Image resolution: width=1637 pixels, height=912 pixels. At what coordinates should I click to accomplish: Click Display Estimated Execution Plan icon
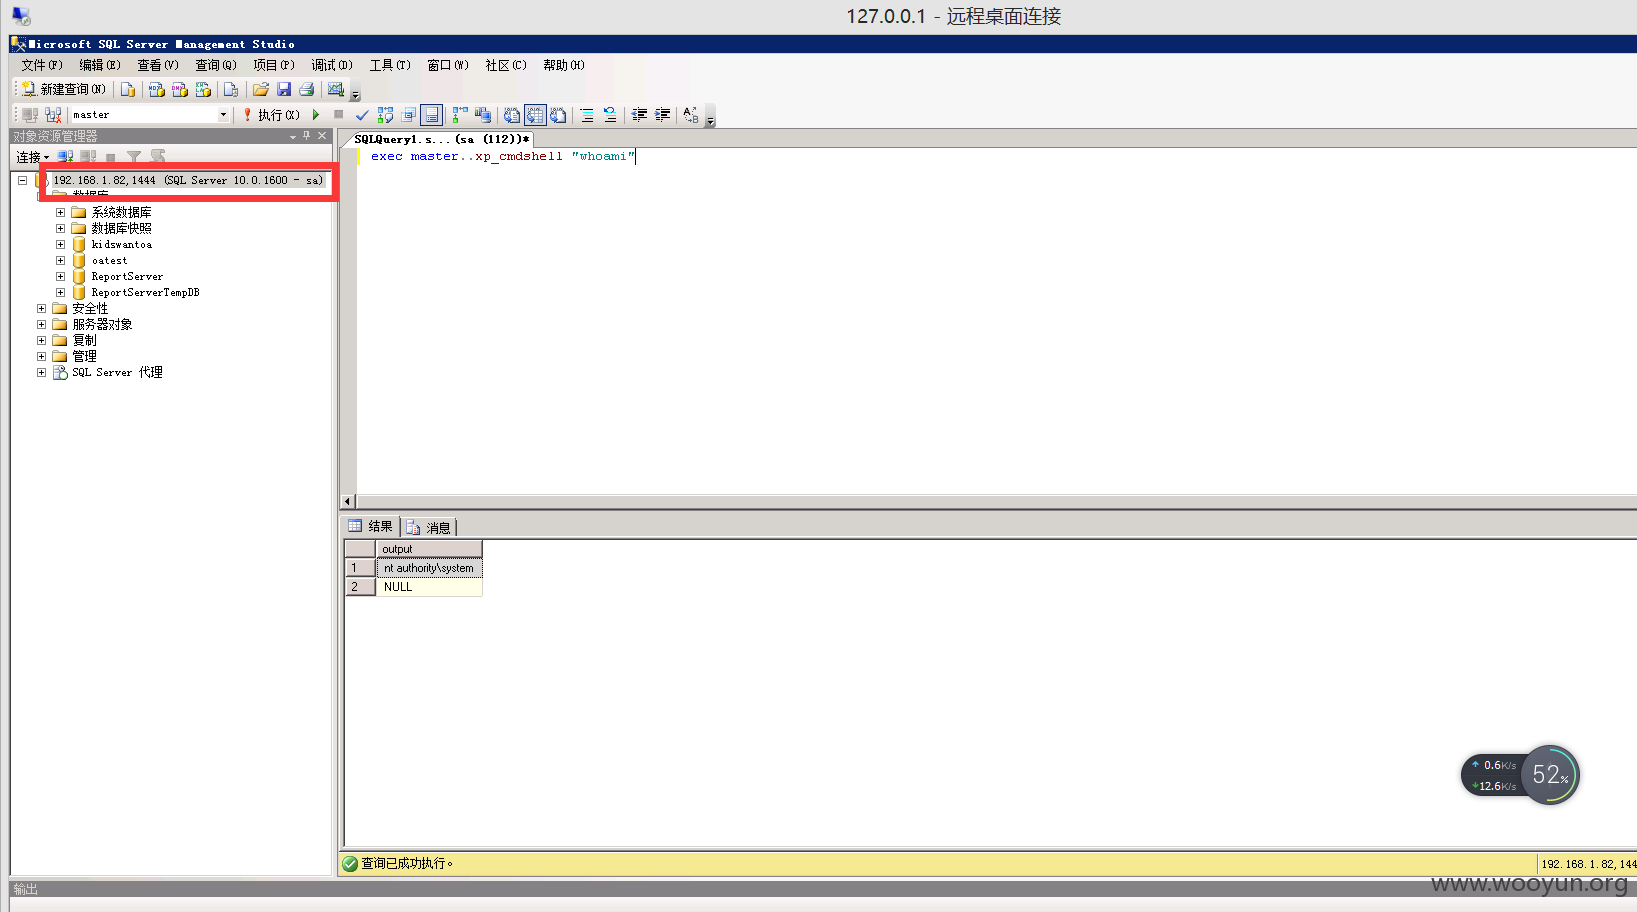[385, 115]
